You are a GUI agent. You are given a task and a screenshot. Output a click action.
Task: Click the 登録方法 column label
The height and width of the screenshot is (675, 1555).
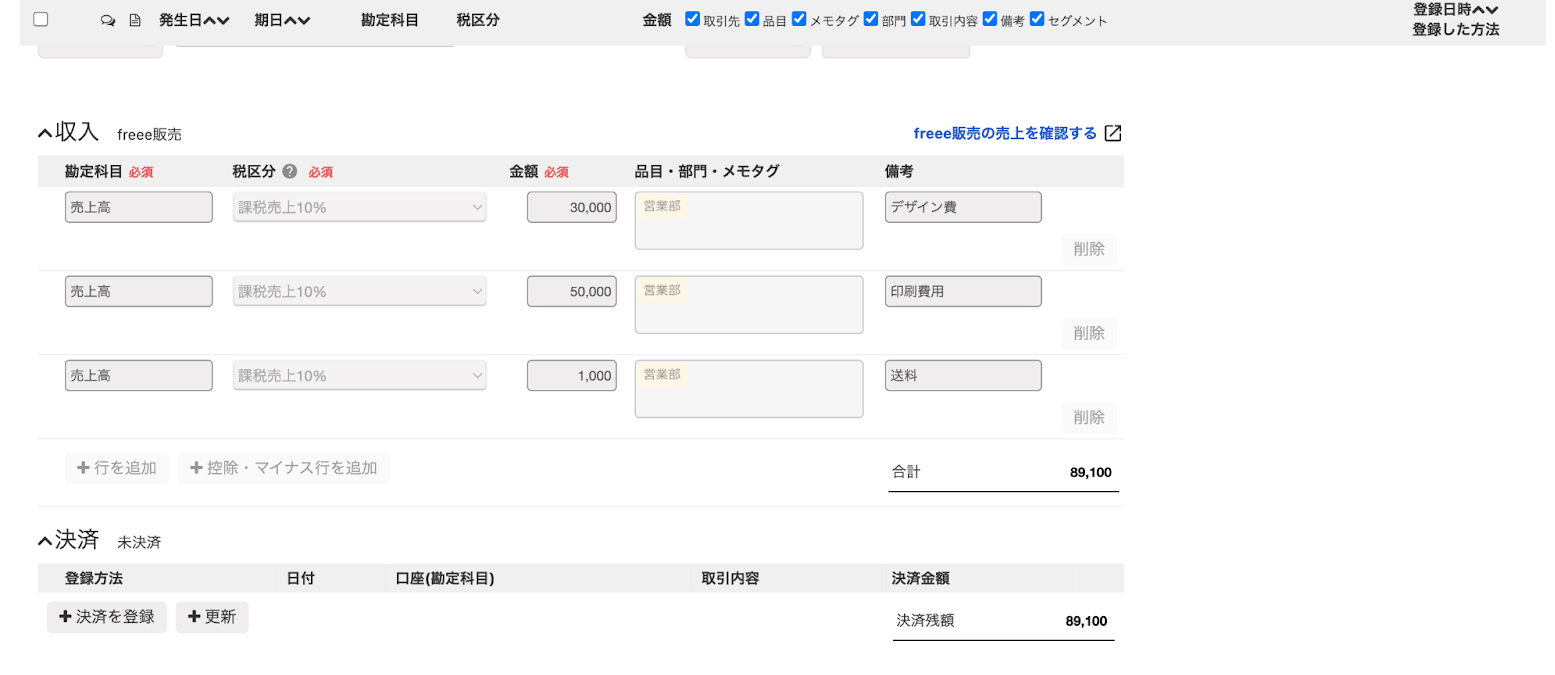coord(94,578)
